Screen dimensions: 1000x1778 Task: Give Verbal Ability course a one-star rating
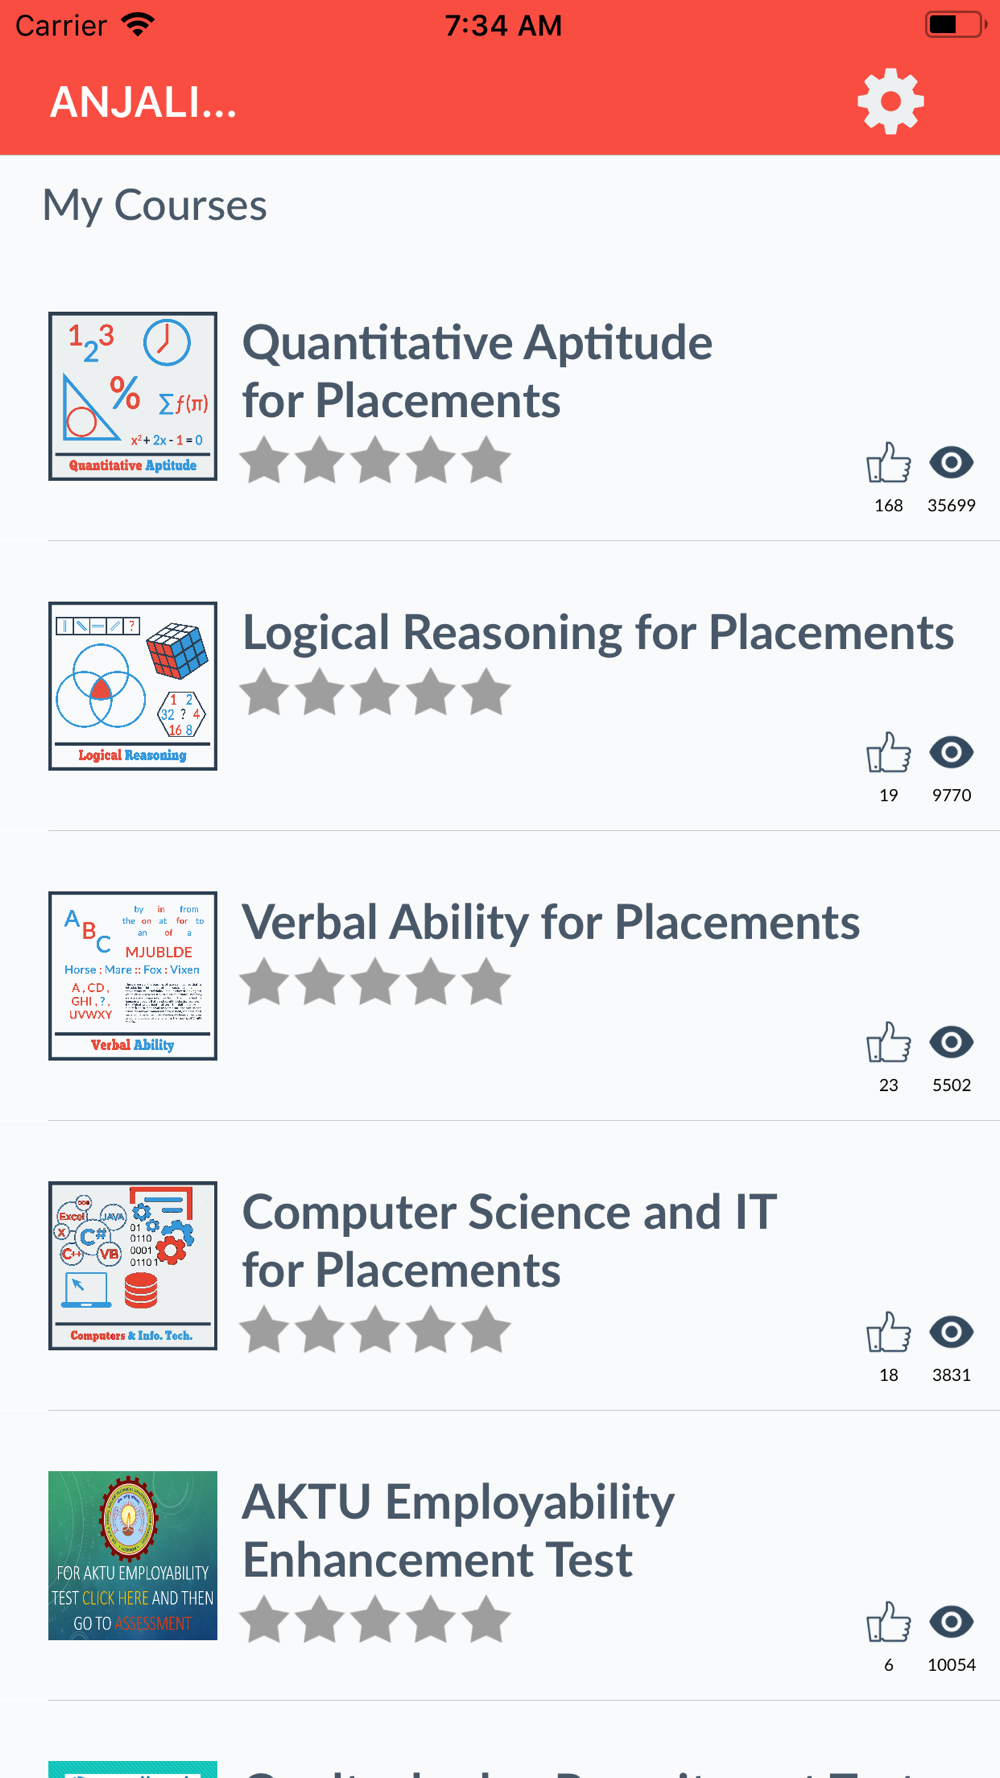(x=265, y=981)
